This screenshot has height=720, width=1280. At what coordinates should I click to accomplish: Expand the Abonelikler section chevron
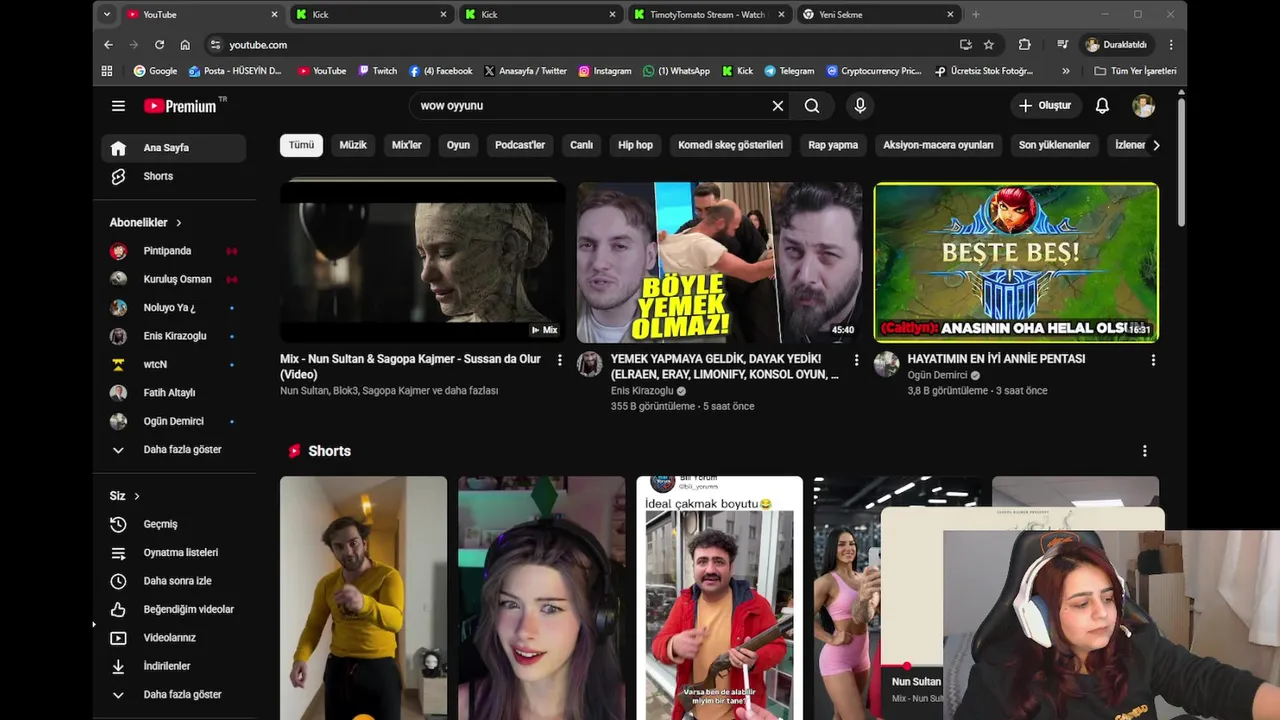click(x=179, y=223)
